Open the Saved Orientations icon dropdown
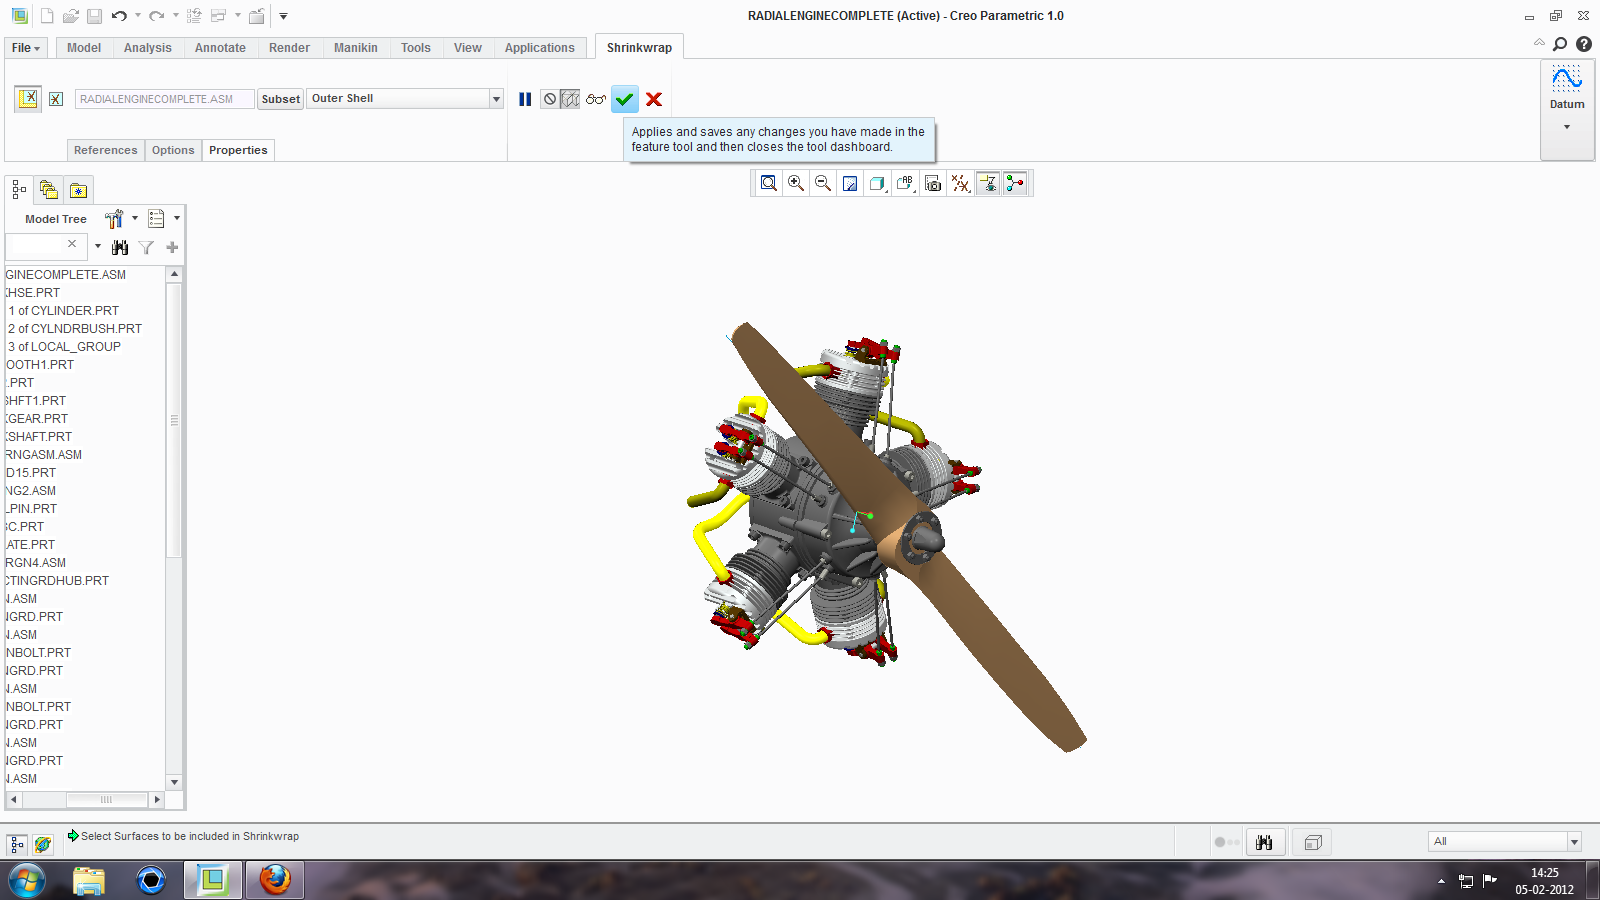 905,183
